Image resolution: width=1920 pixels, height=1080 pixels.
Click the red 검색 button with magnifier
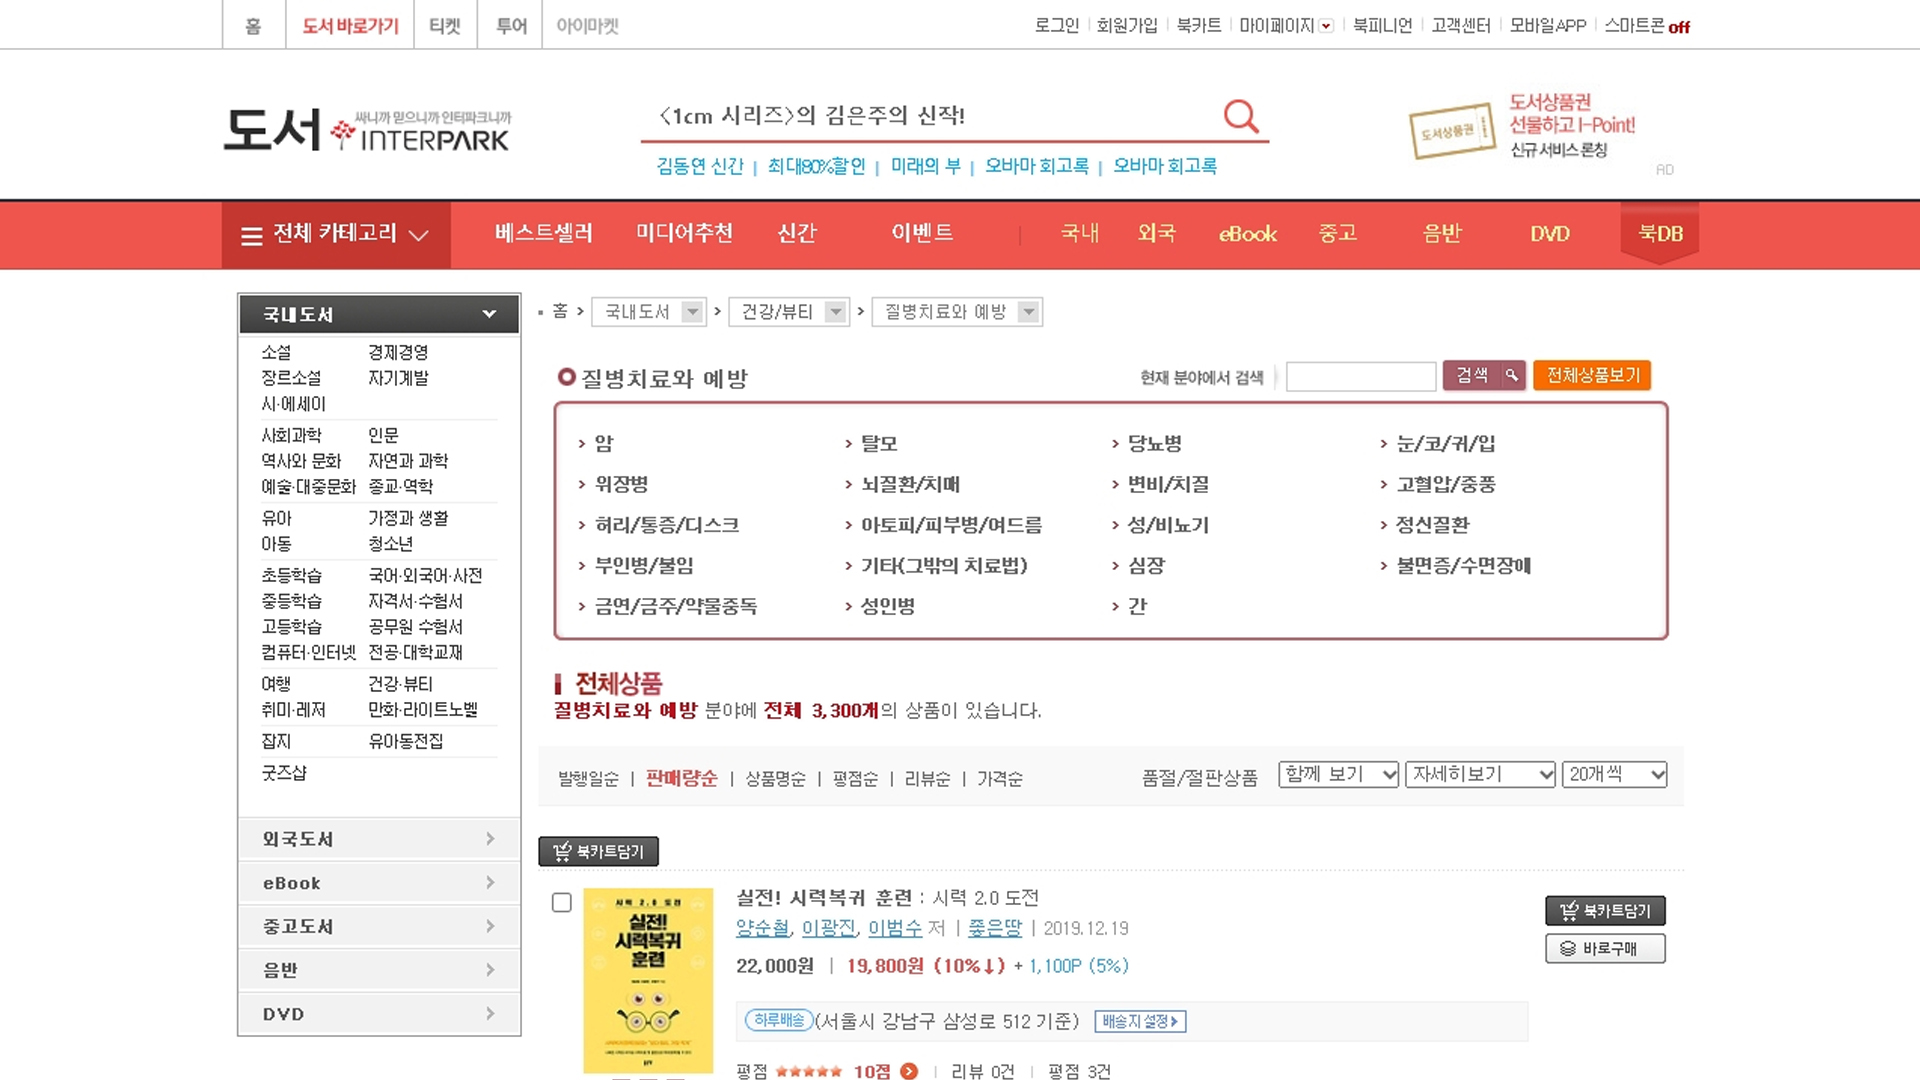(x=1483, y=376)
